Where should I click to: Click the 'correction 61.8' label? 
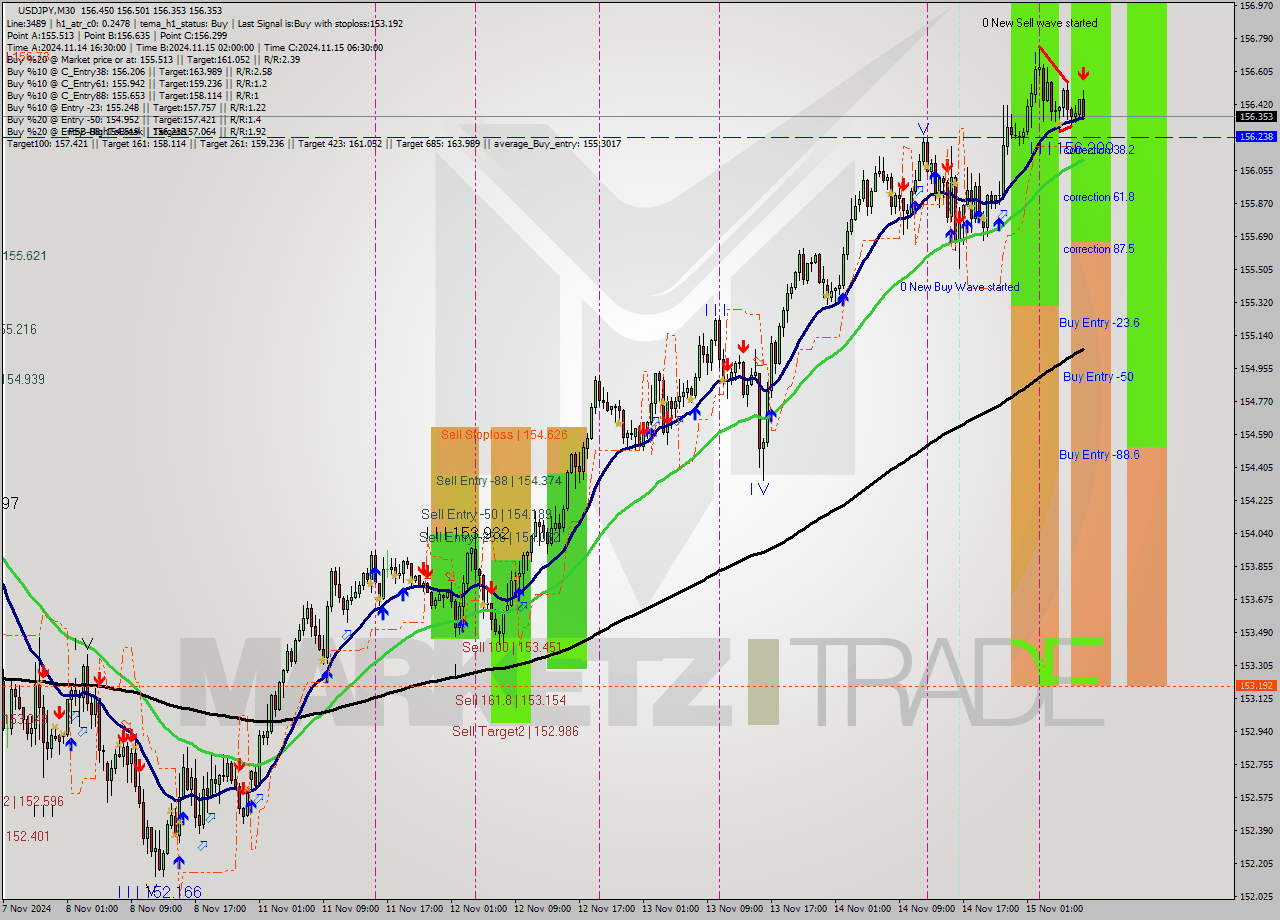pyautogui.click(x=1098, y=197)
